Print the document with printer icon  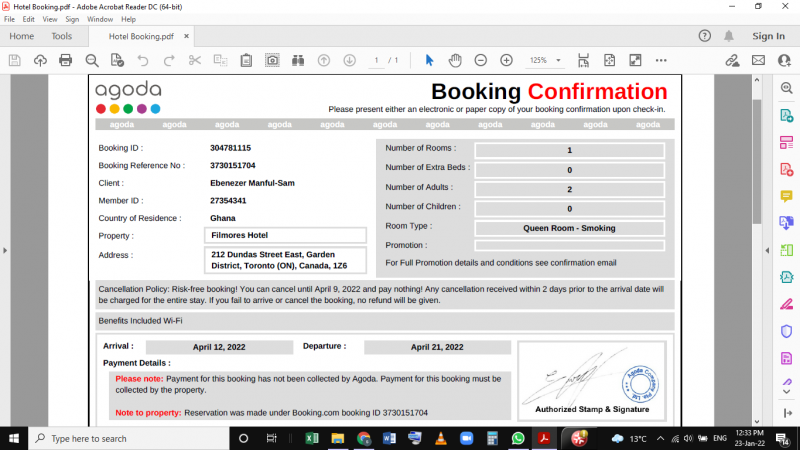[65, 60]
